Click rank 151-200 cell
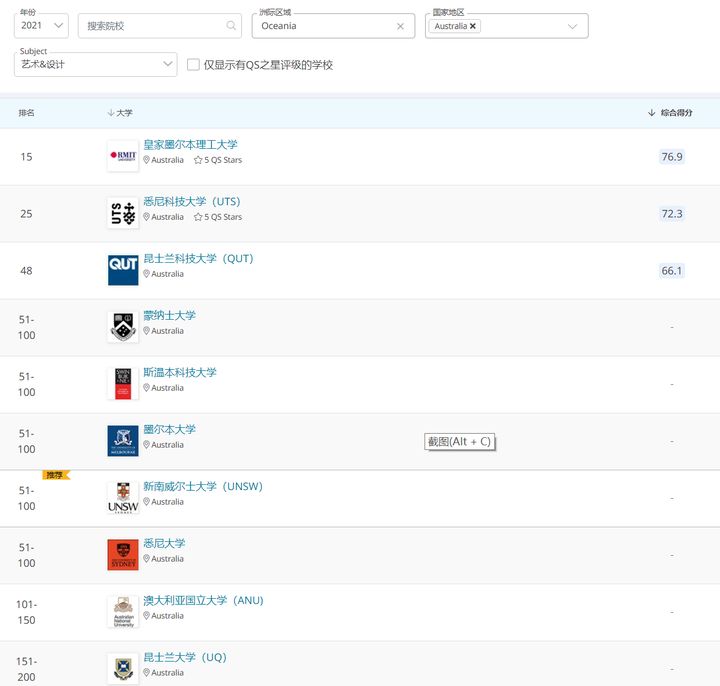Viewport: 720px width, 686px height. pyautogui.click(x=27, y=669)
